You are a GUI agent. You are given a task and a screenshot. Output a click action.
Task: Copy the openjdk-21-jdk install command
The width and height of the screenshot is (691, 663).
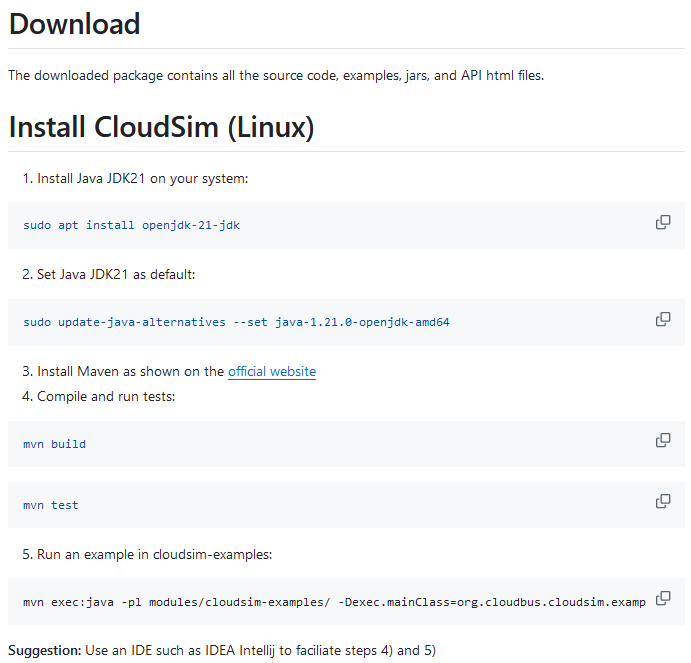[x=663, y=222]
